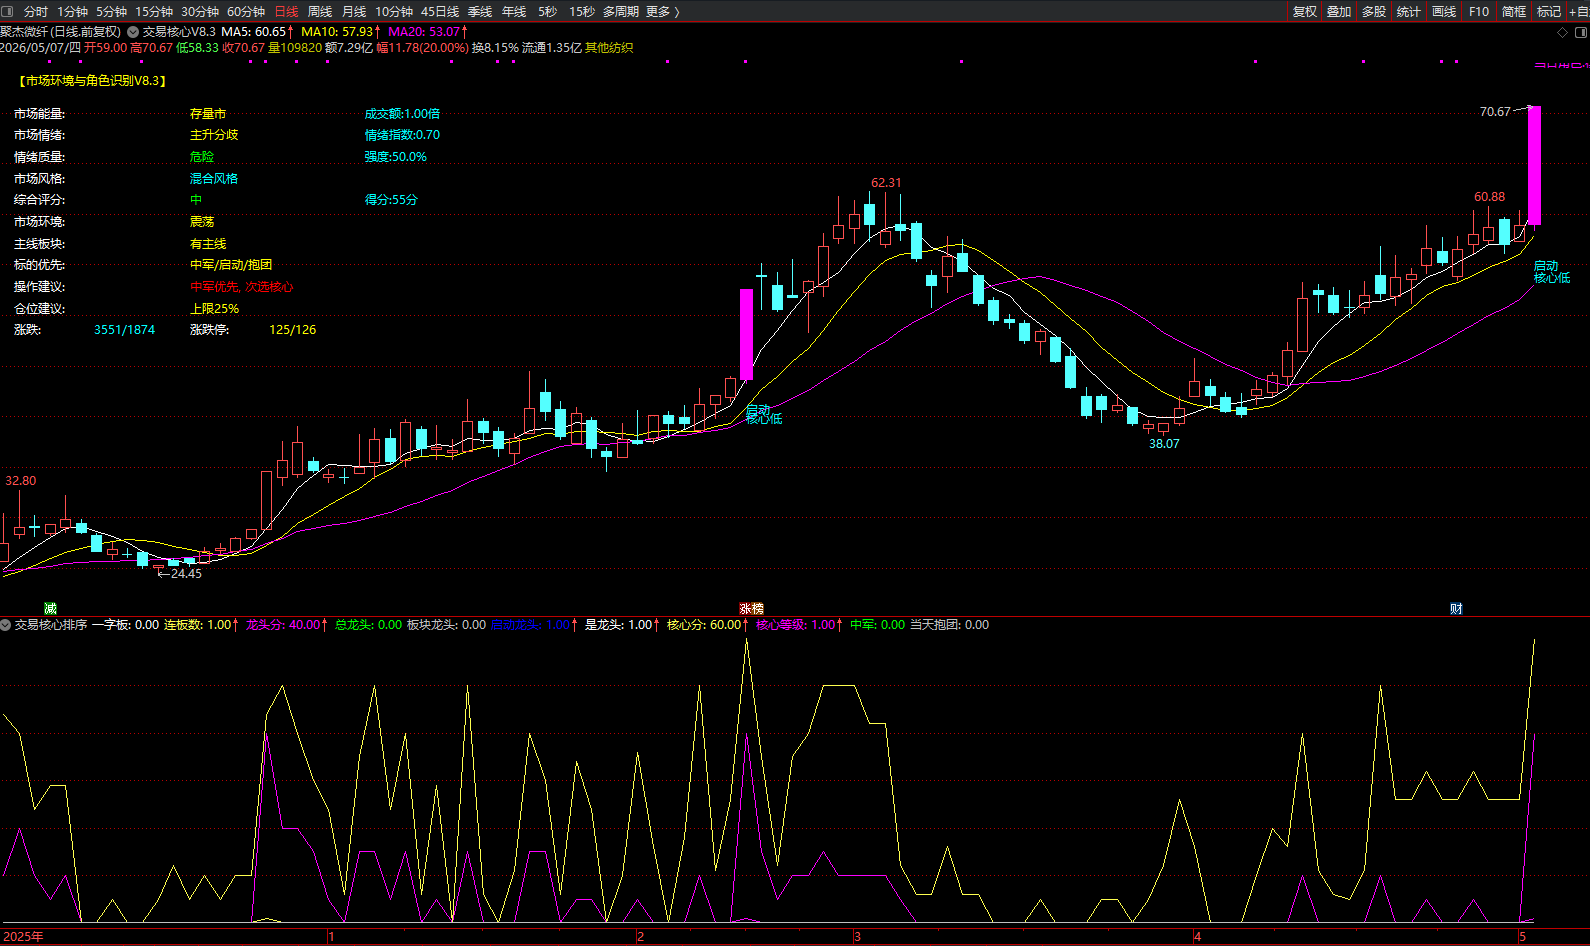This screenshot has width=1590, height=946.
Task: Expand the 交易核心排序 sub-indicator dropdown arrow
Action: pyautogui.click(x=6, y=625)
